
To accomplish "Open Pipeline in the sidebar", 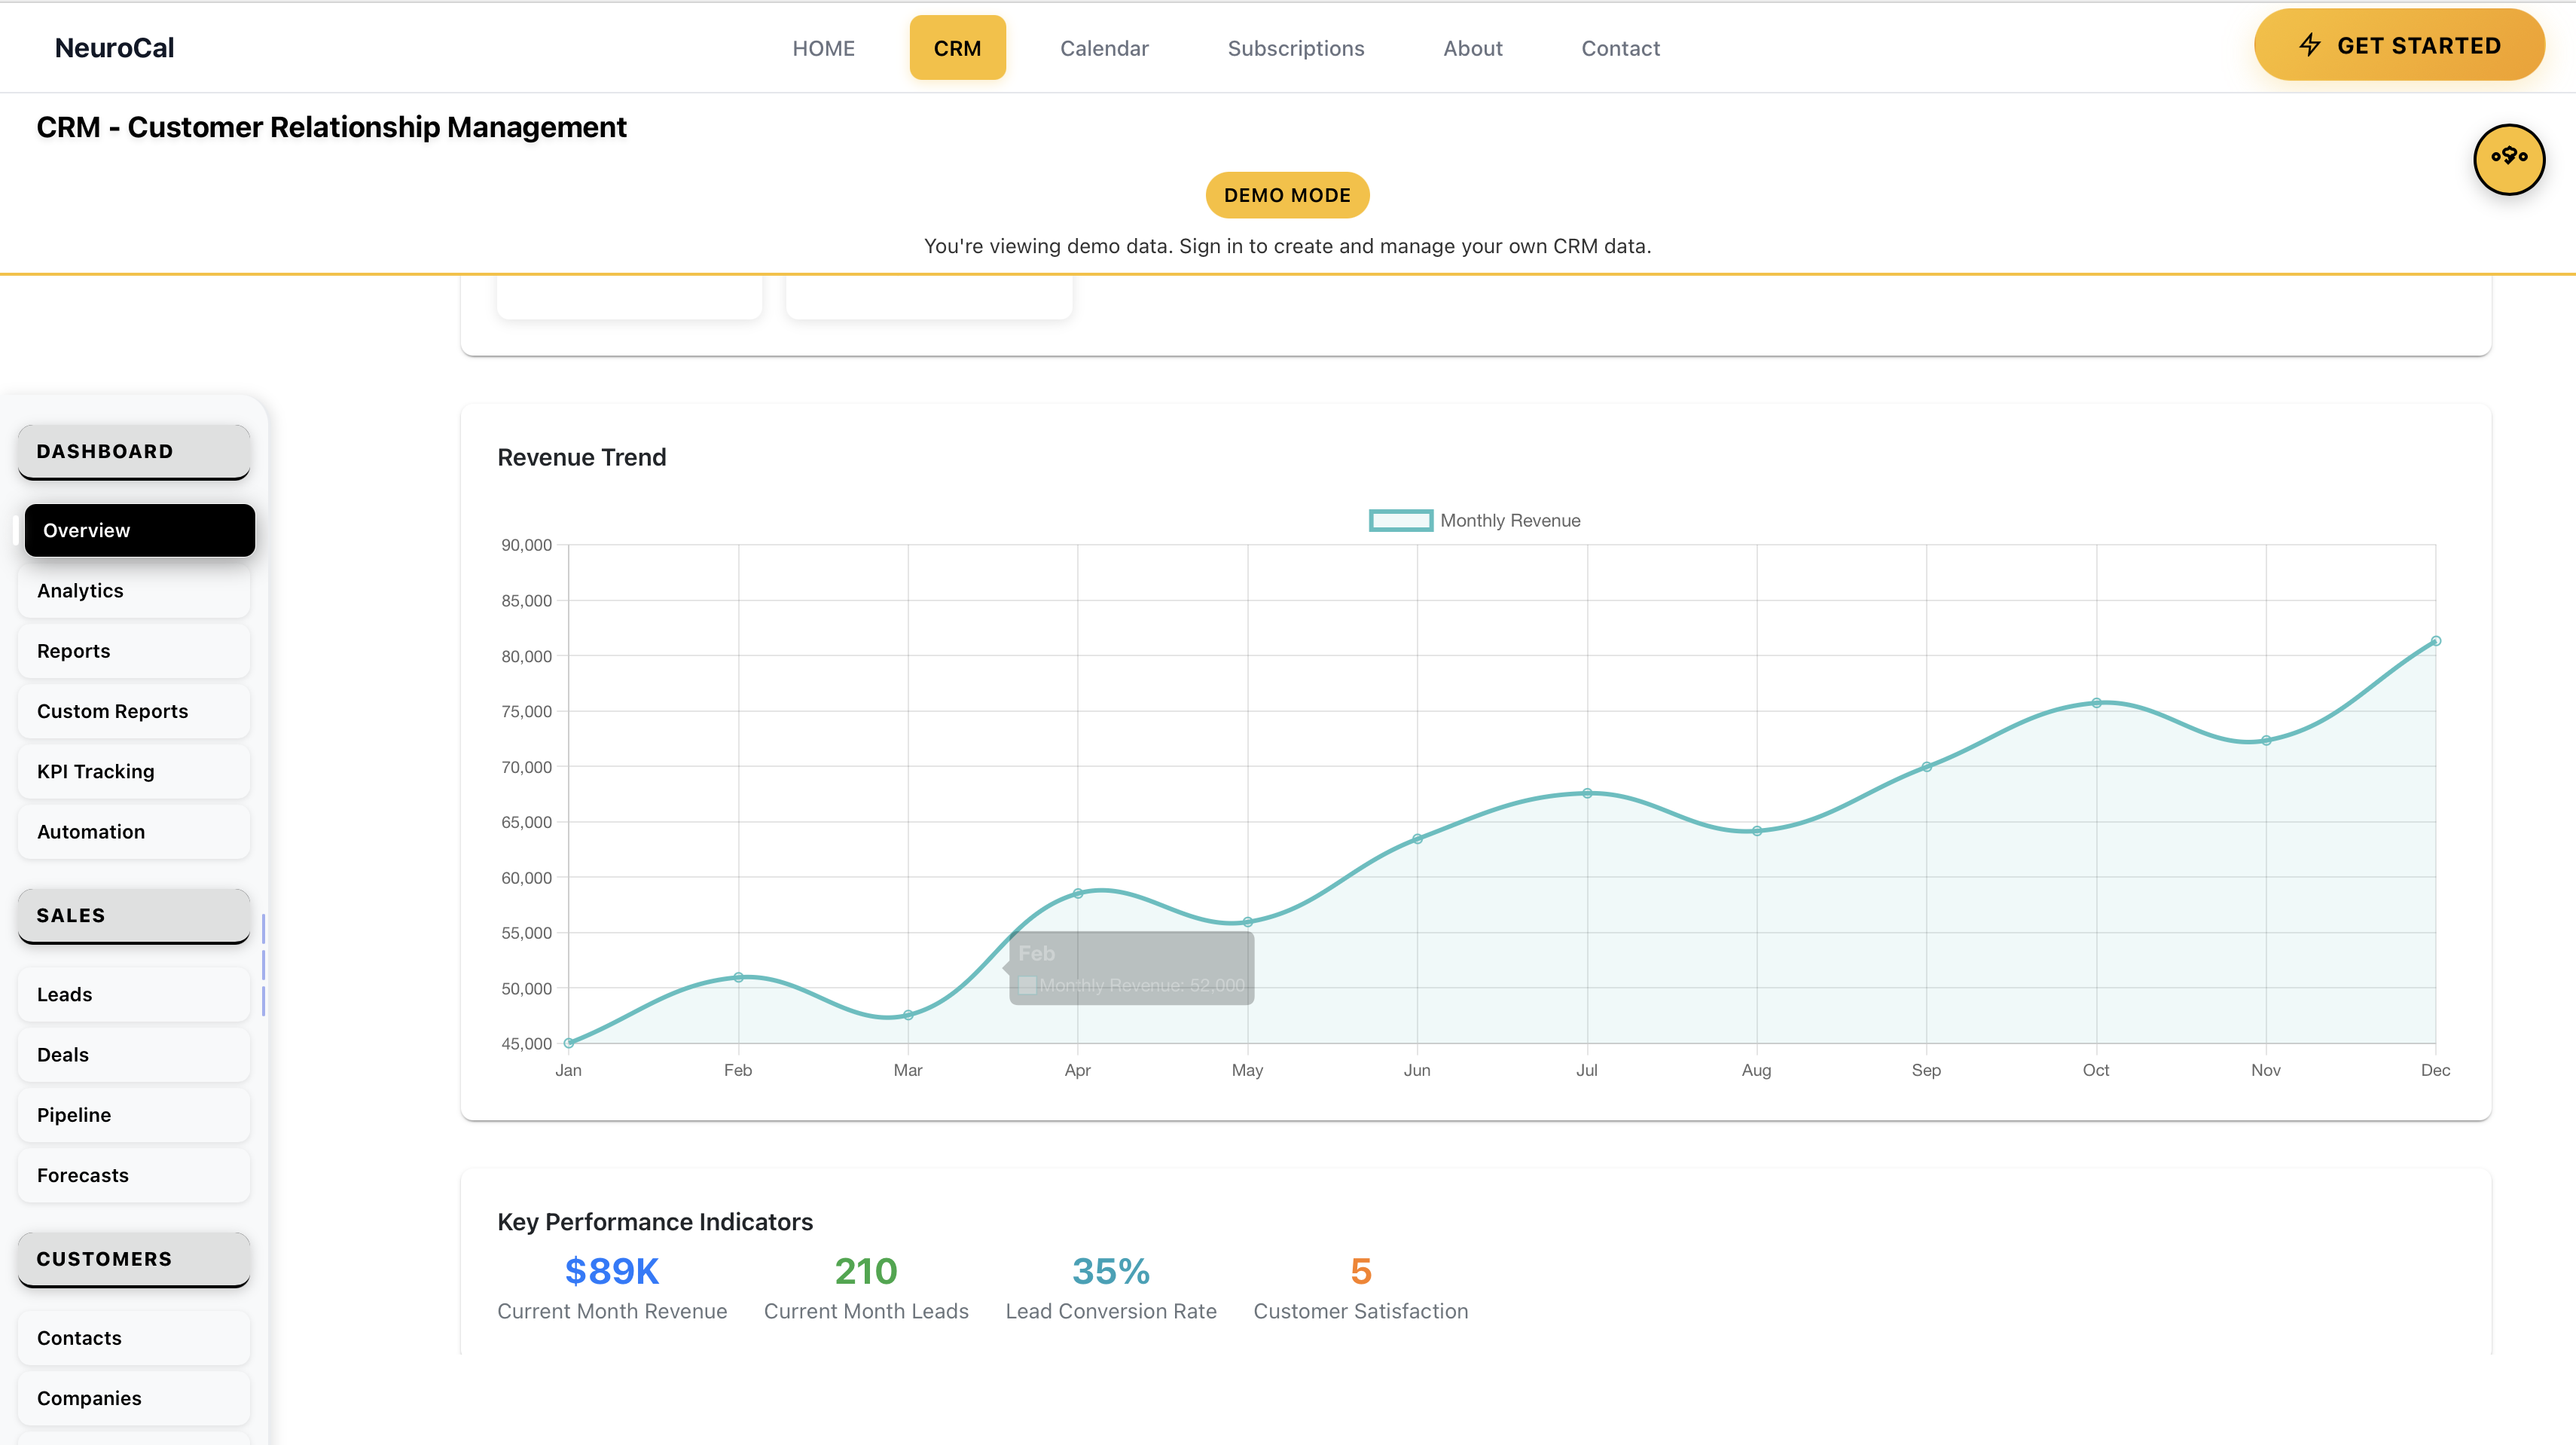I will click(134, 1115).
